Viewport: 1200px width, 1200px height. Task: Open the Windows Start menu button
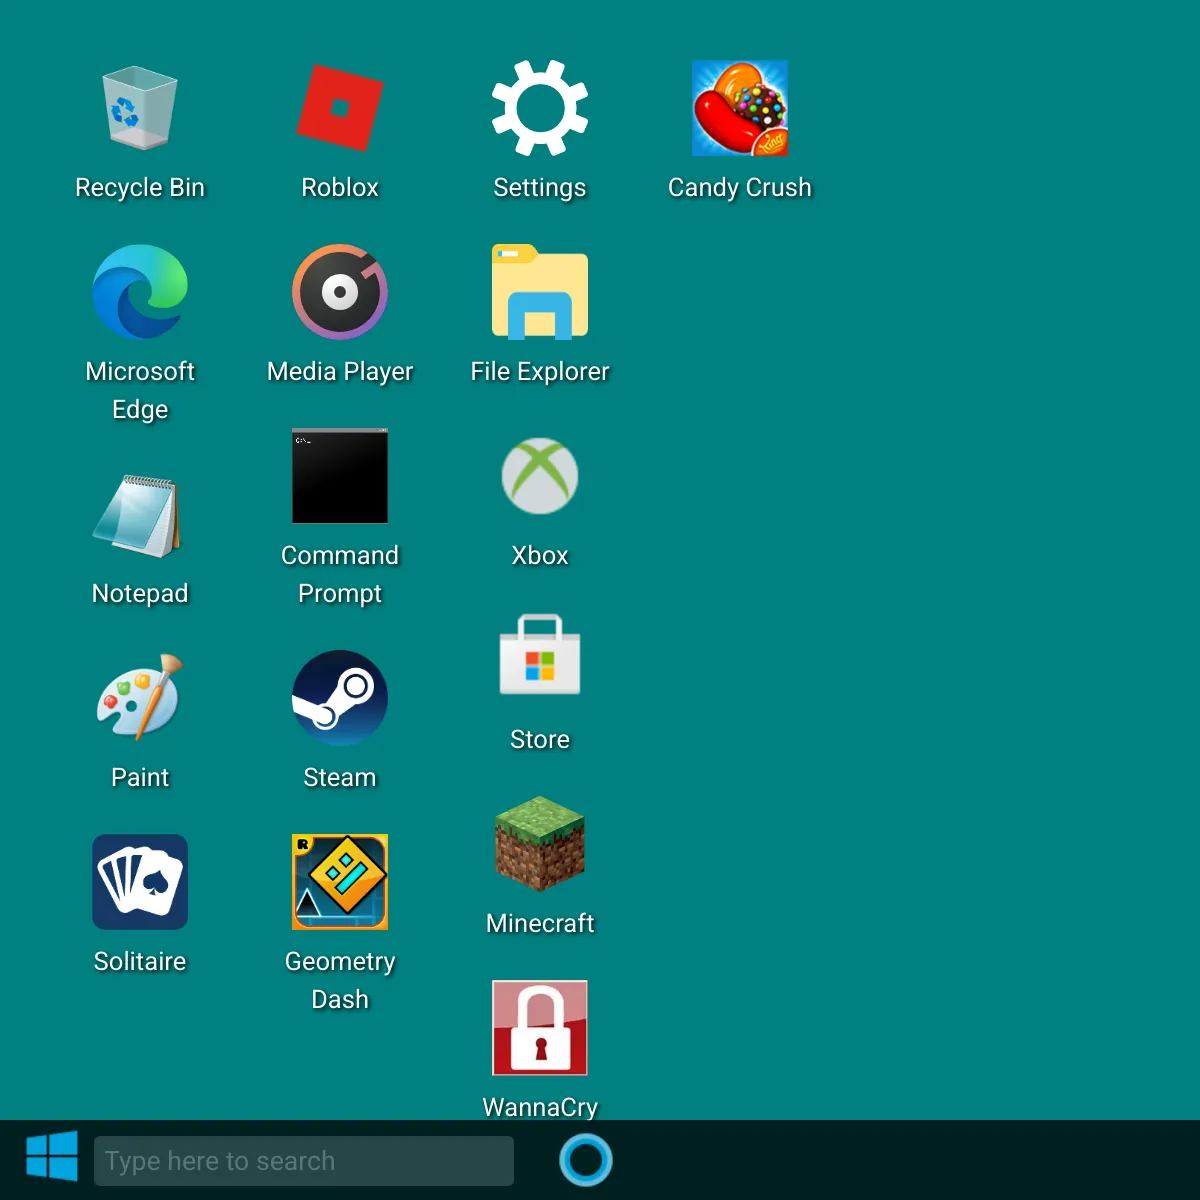click(52, 1157)
